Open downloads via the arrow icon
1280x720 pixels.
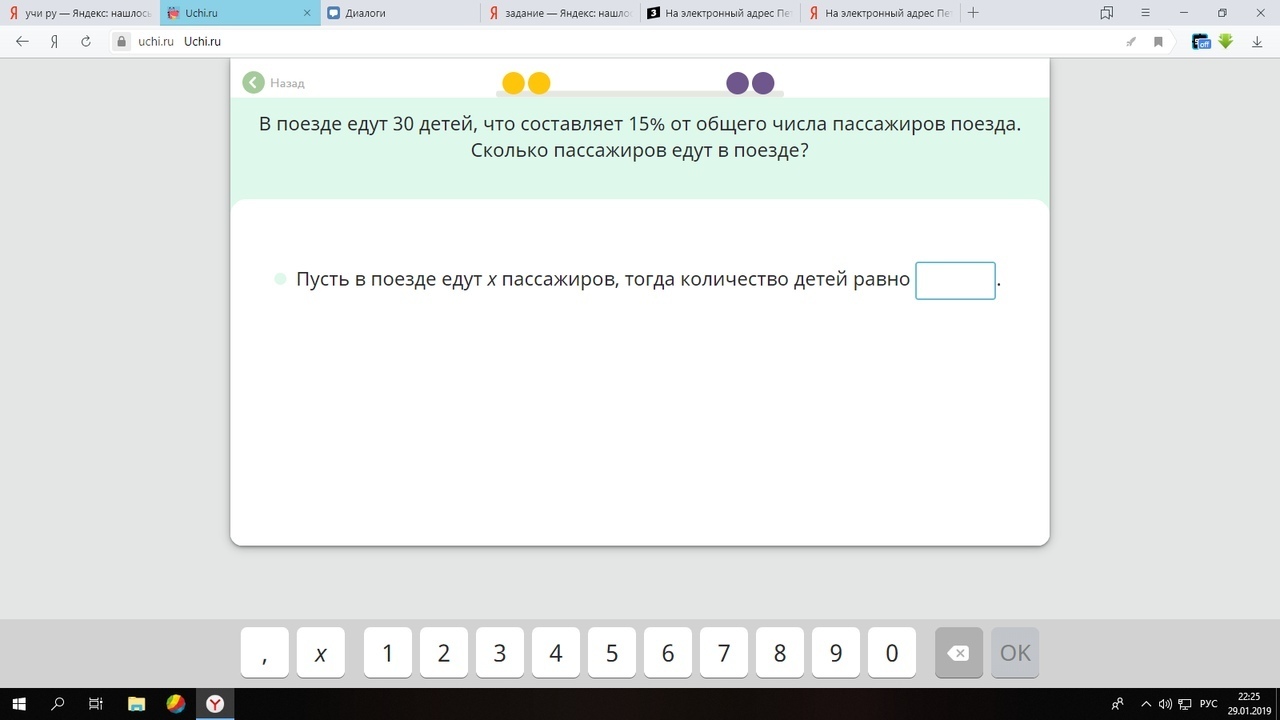[x=1256, y=41]
